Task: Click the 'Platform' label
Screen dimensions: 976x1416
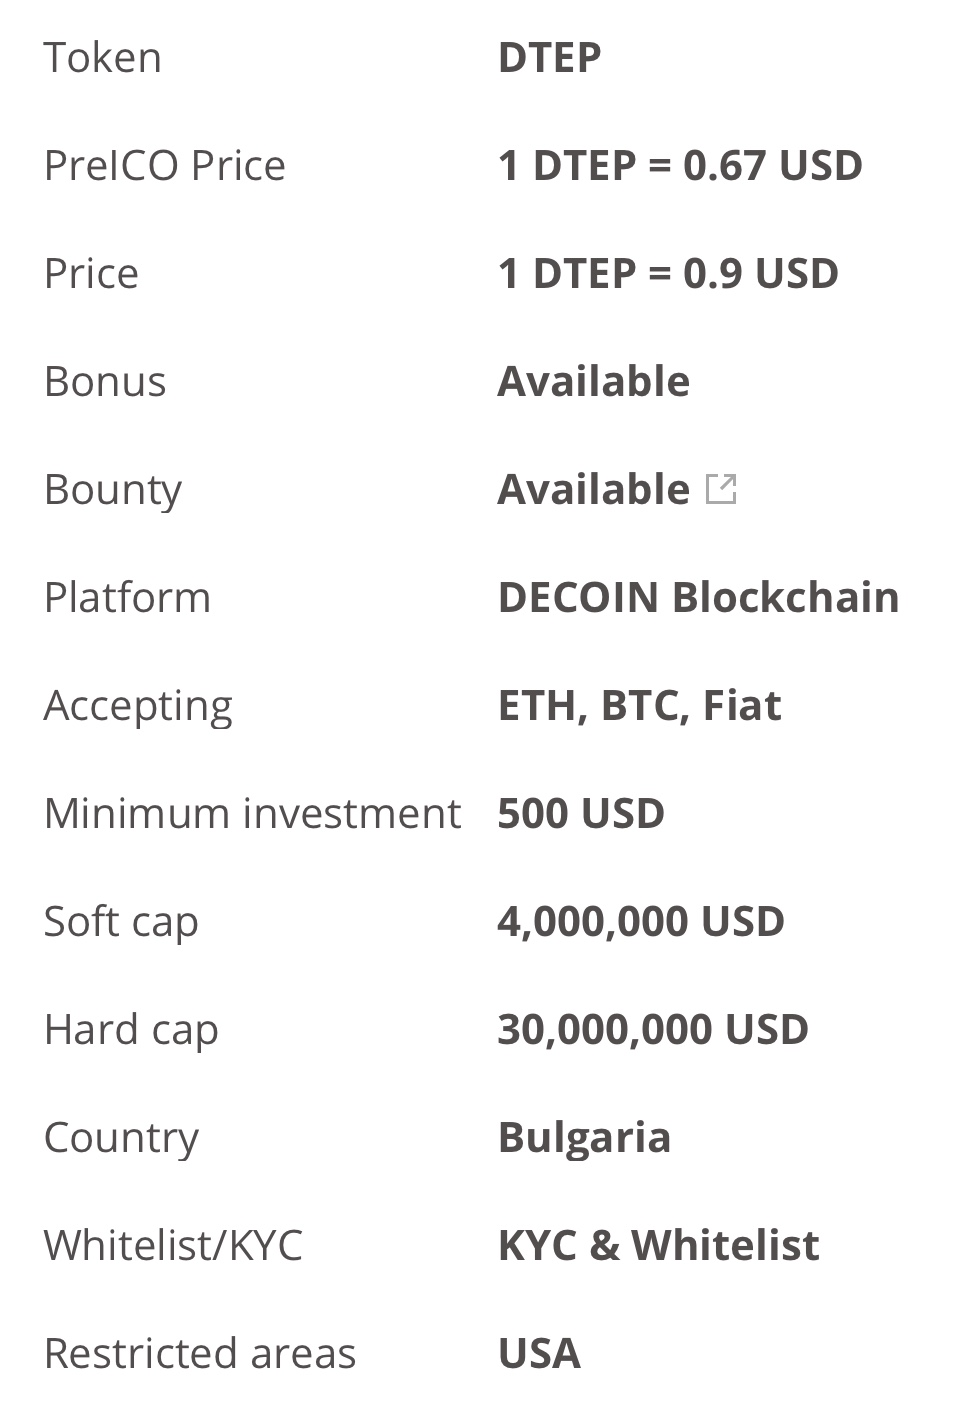Action: 127,597
